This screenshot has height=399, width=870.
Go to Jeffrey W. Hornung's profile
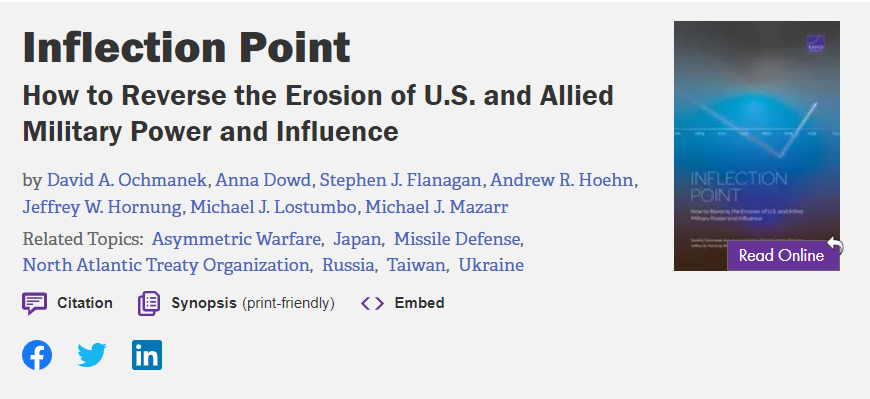[x=102, y=208]
